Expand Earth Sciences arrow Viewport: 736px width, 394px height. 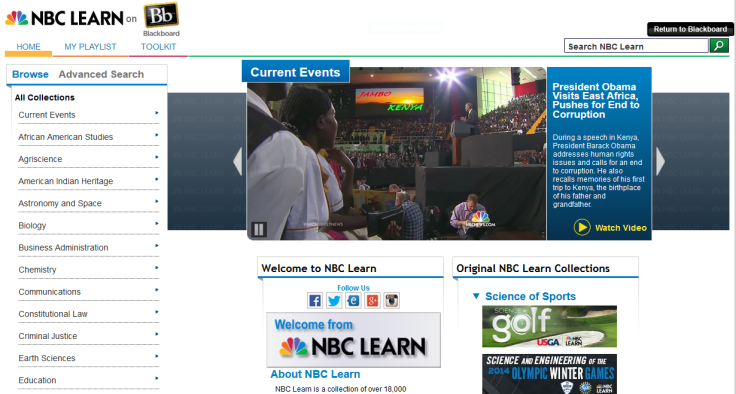(157, 355)
